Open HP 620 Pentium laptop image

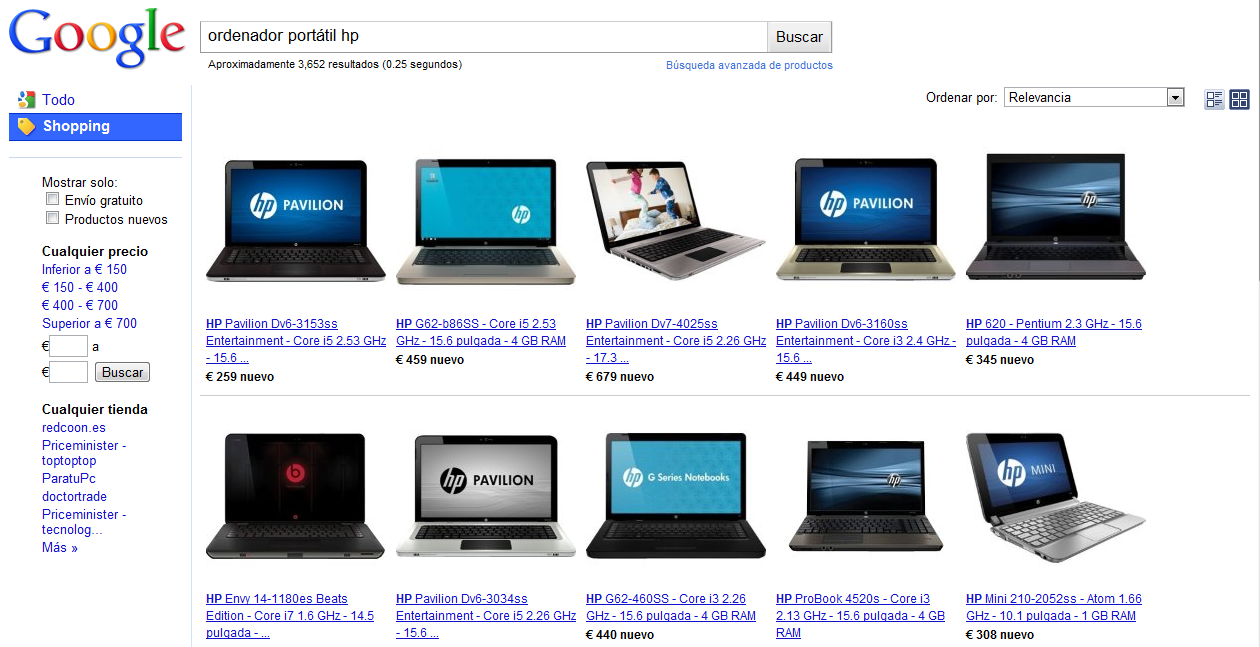(x=1056, y=217)
